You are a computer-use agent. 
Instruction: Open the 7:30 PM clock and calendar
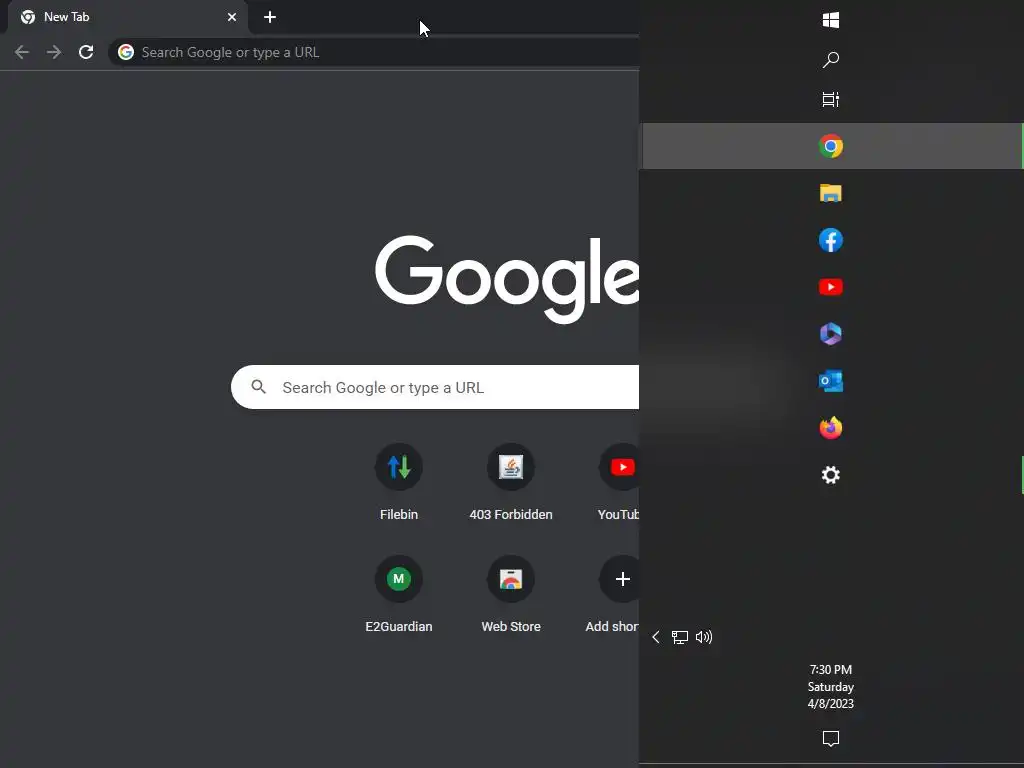[831, 686]
